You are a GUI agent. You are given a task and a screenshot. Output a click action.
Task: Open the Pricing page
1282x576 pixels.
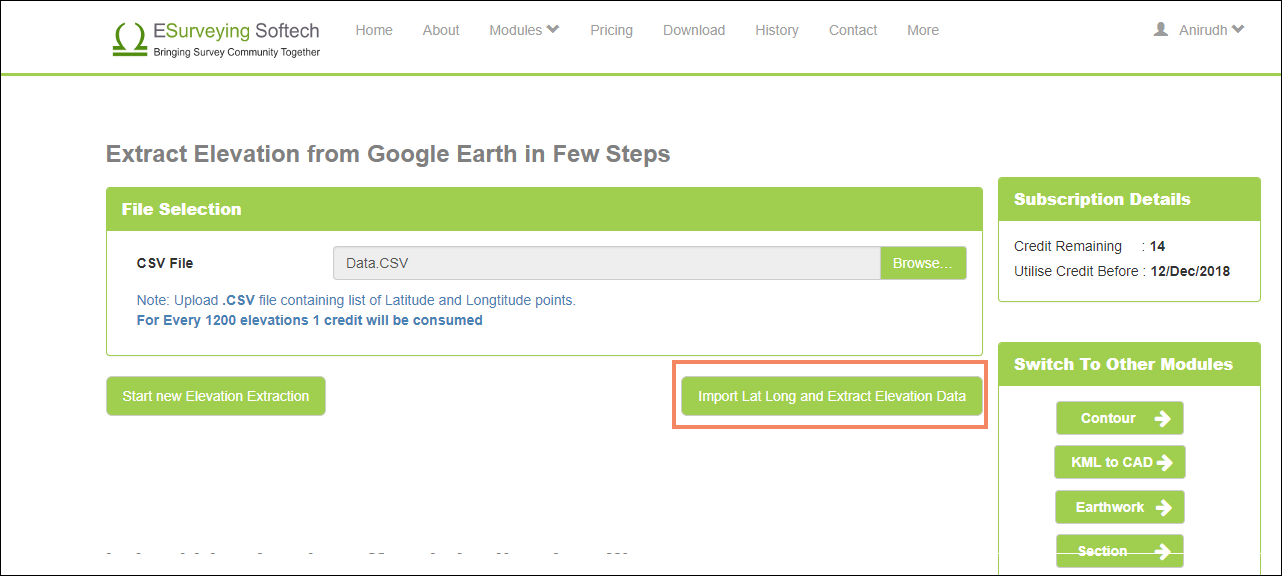pyautogui.click(x=611, y=30)
